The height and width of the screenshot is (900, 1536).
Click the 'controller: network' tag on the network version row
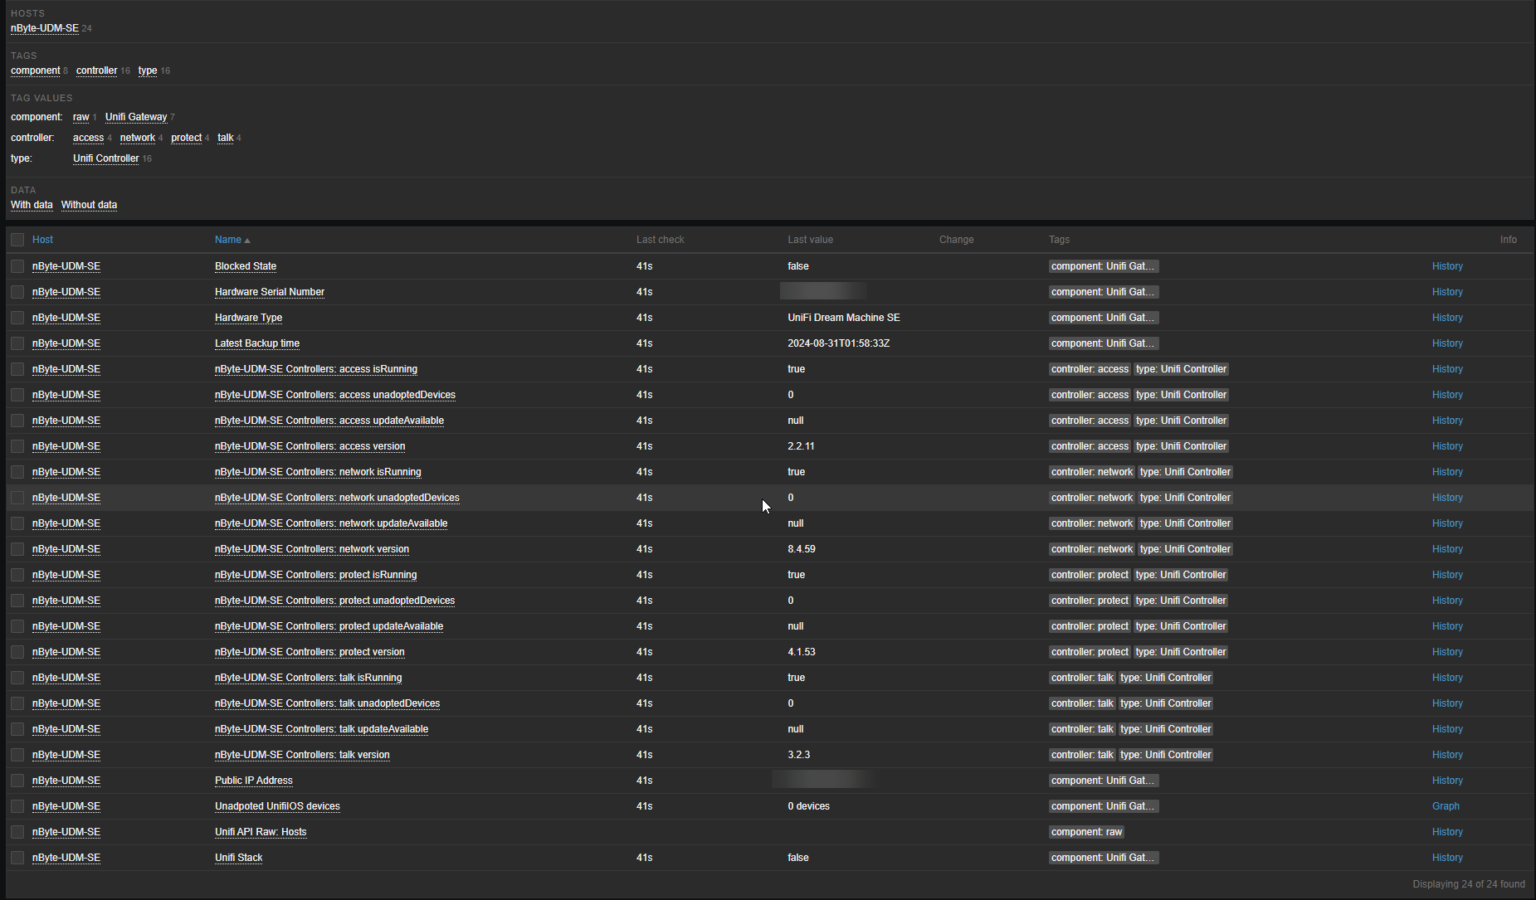coord(1091,548)
